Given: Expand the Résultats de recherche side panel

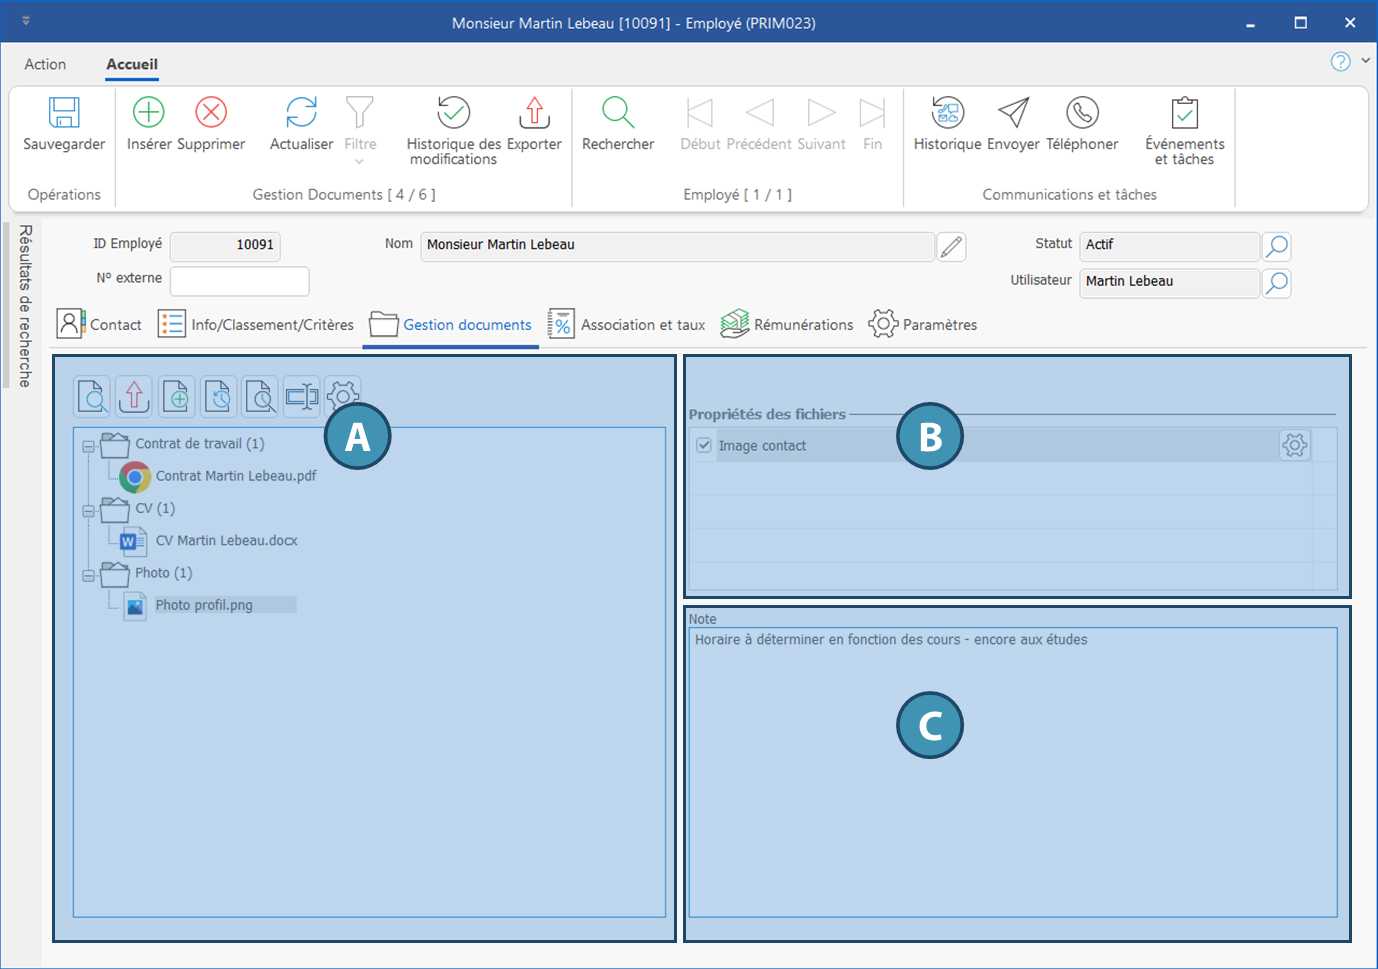Looking at the screenshot, I should tap(25, 305).
